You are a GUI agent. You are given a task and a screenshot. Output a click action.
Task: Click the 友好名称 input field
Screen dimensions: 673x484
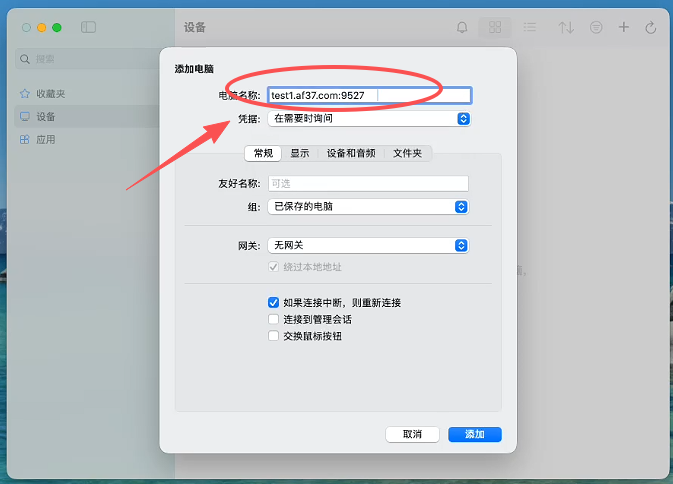click(x=368, y=183)
